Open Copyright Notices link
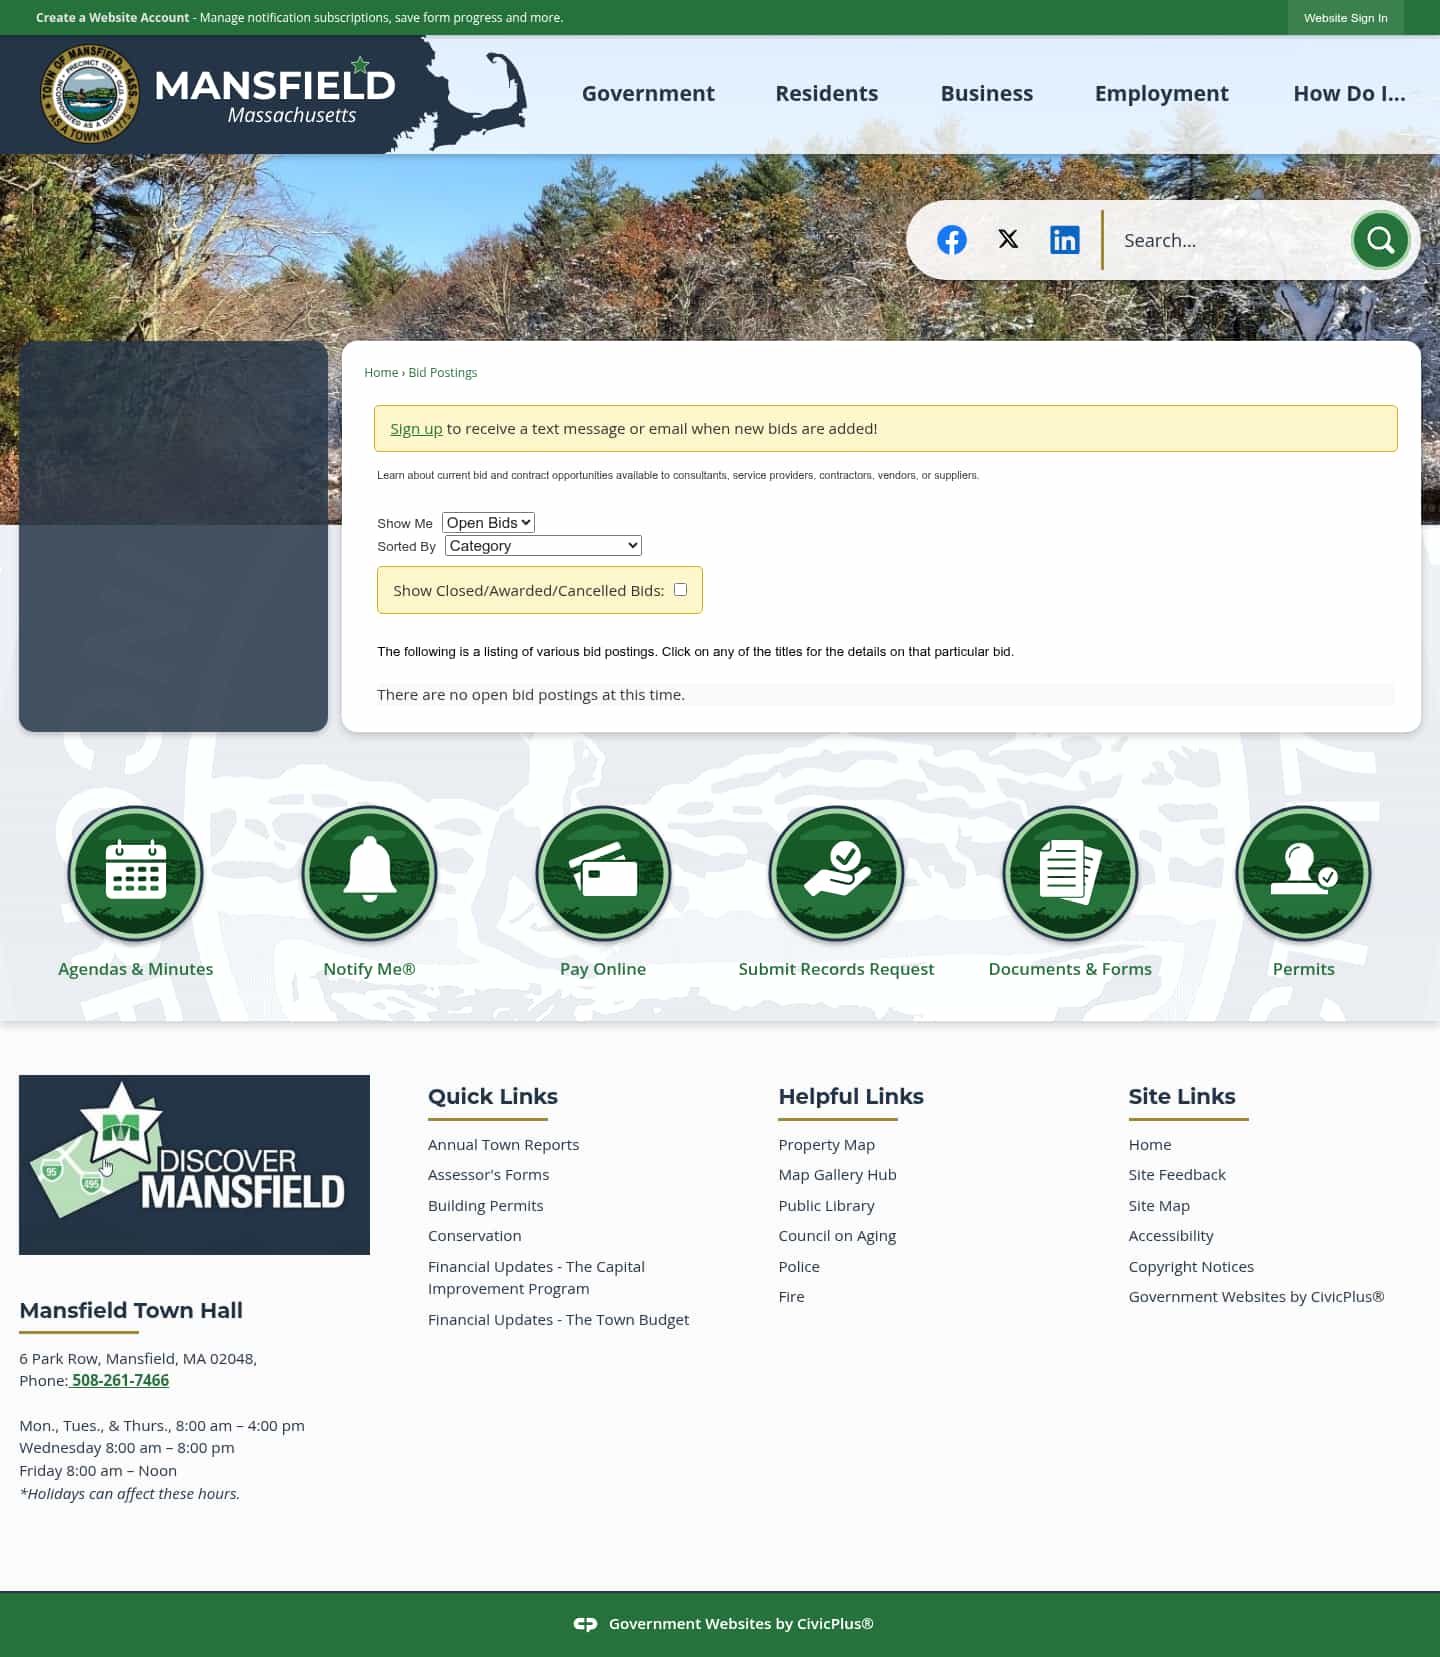 point(1191,1266)
